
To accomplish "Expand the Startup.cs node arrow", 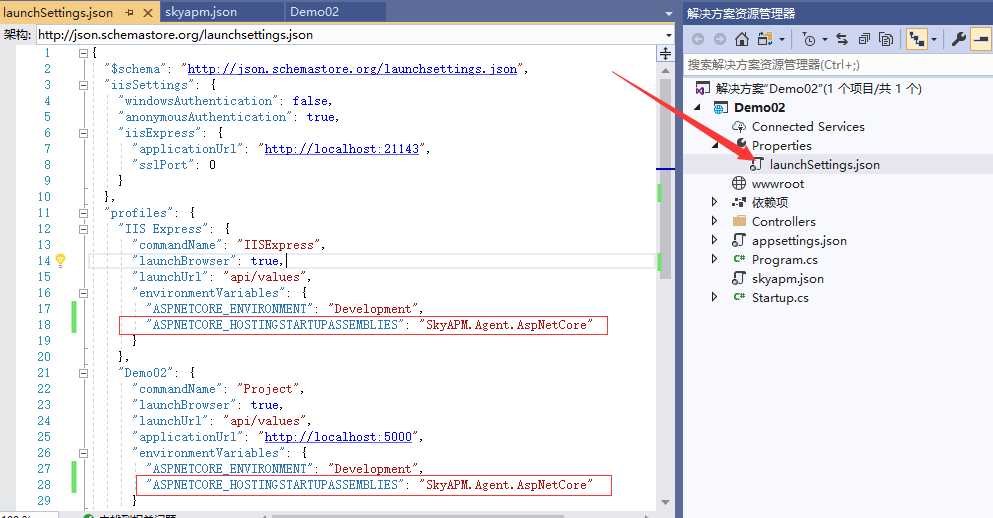I will 715,297.
